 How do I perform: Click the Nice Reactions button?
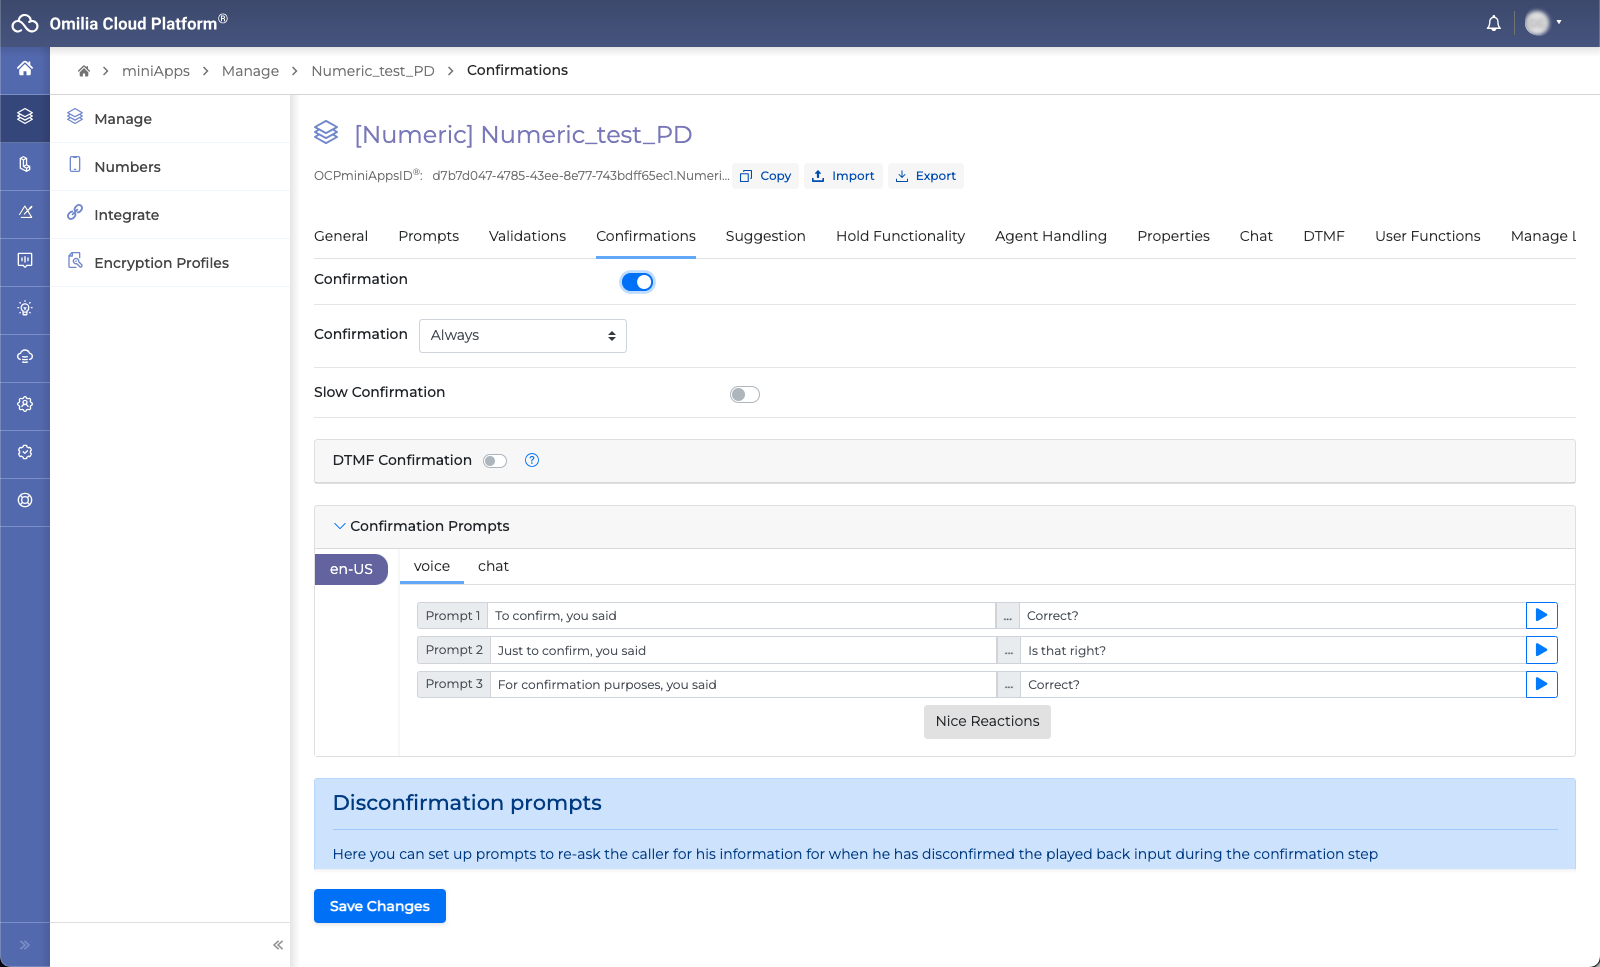(x=987, y=721)
